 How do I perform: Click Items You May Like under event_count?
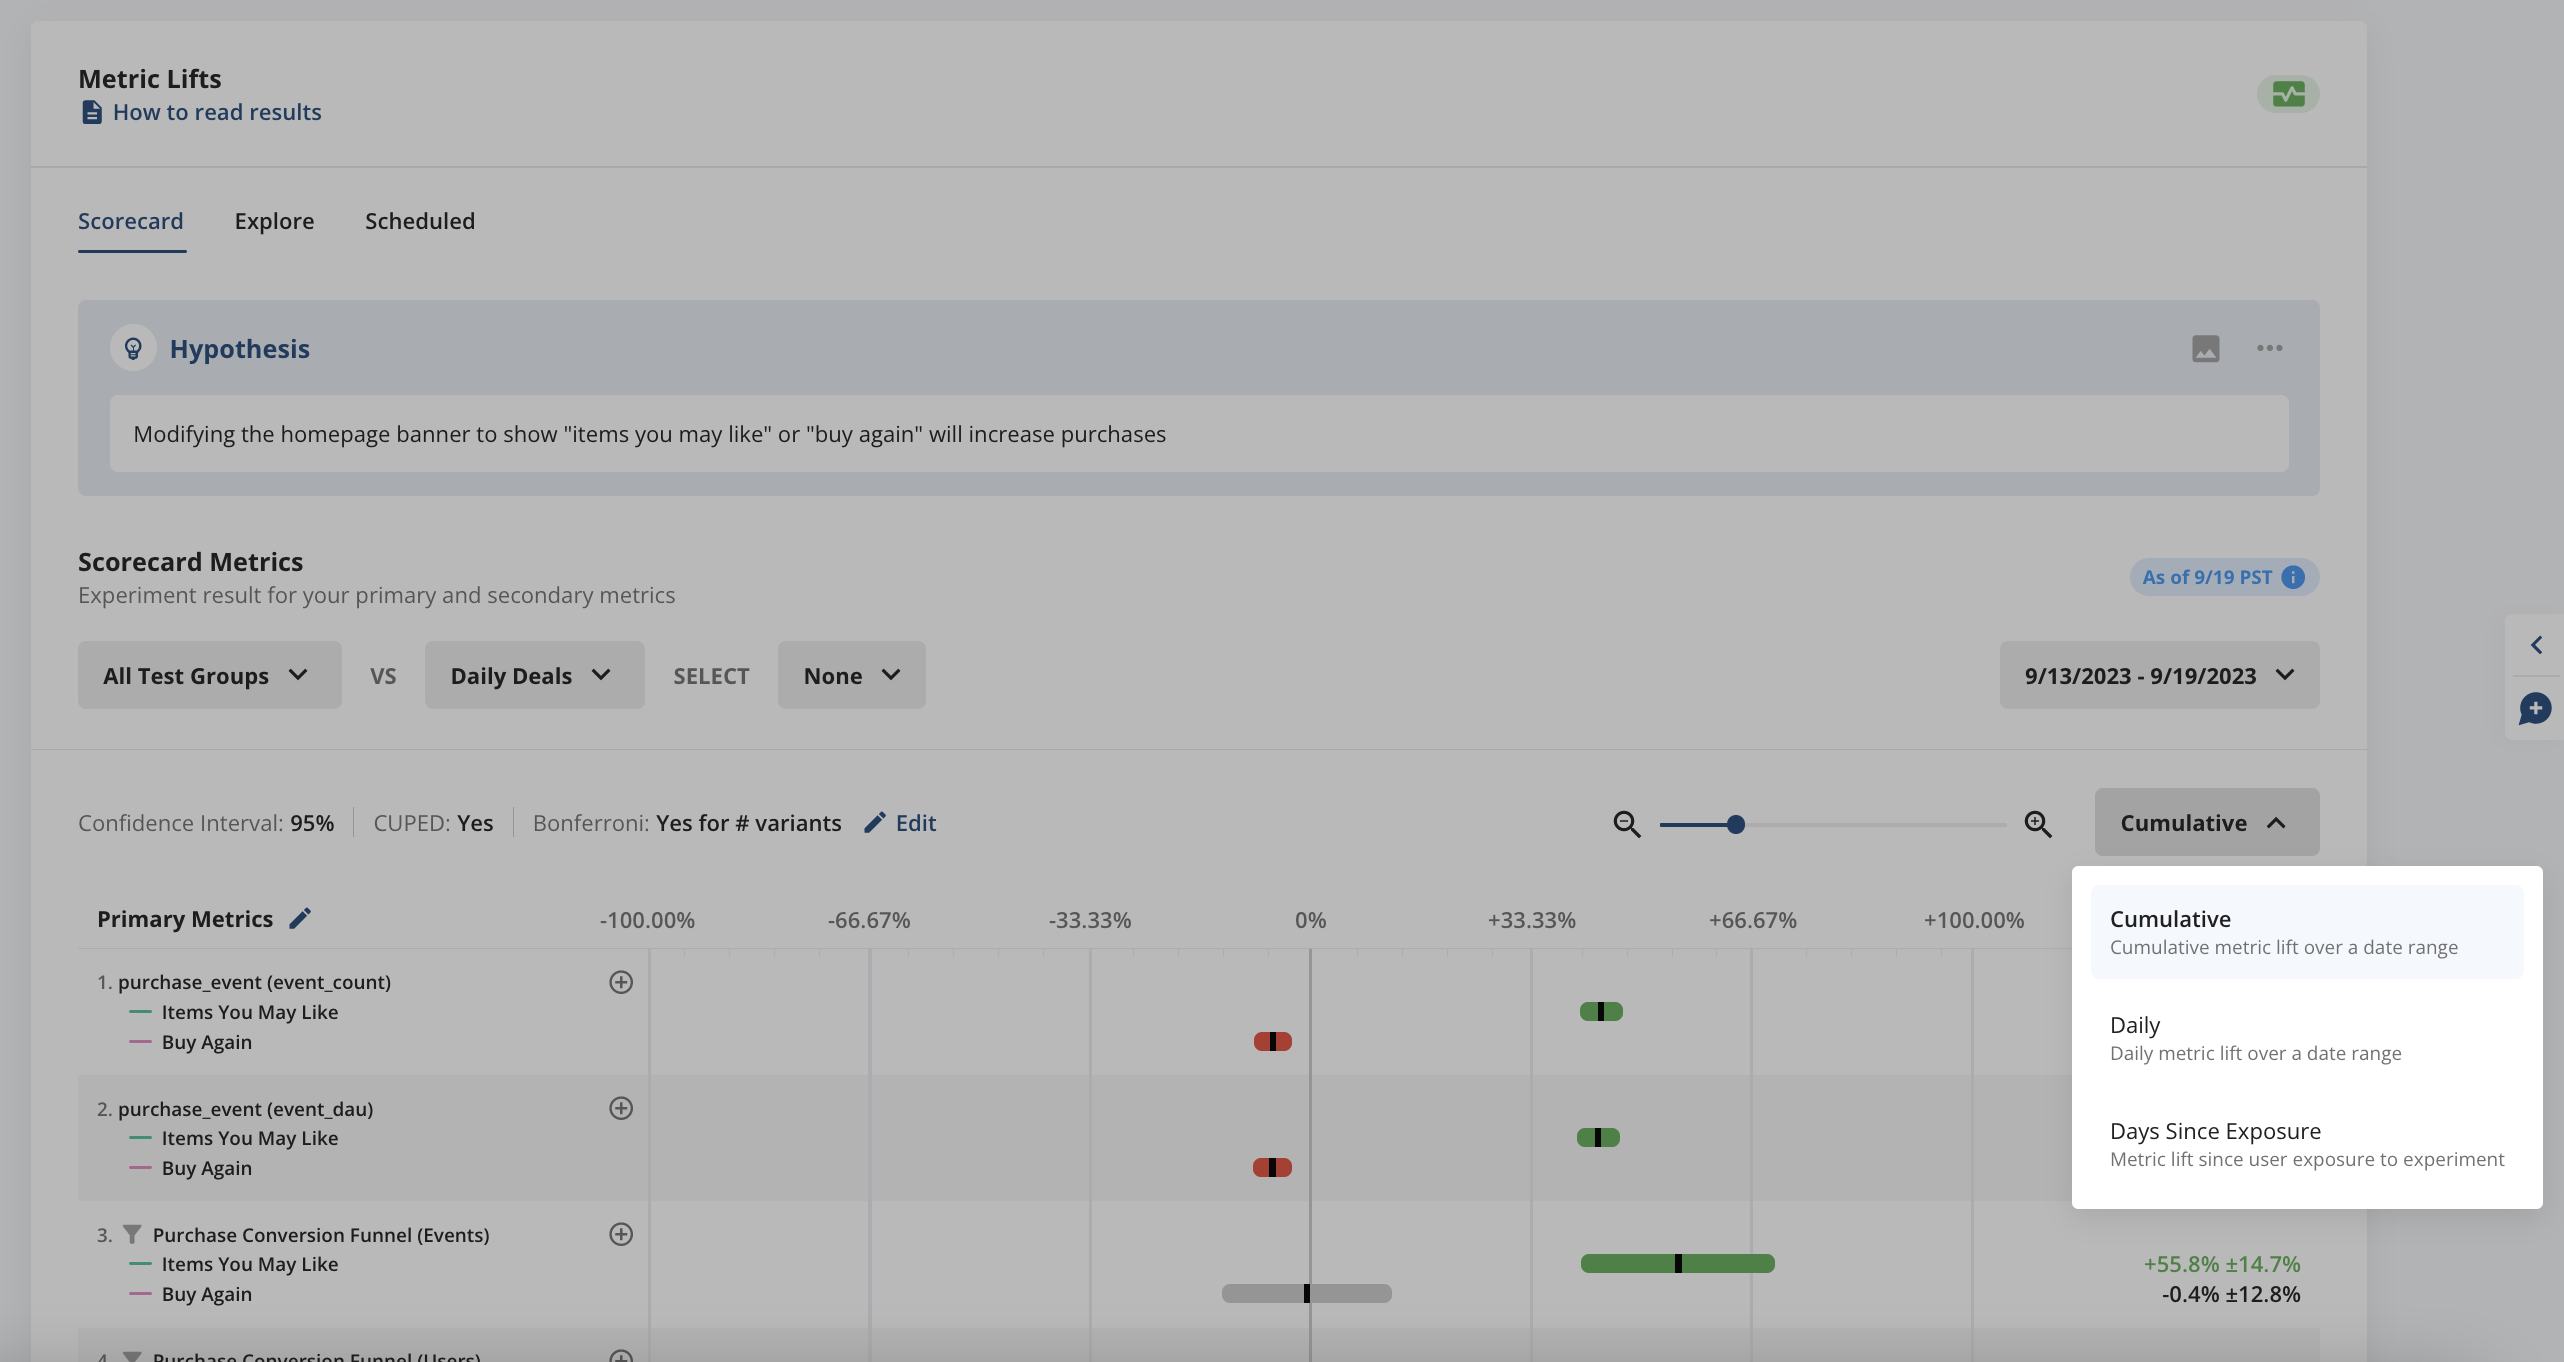250,1012
